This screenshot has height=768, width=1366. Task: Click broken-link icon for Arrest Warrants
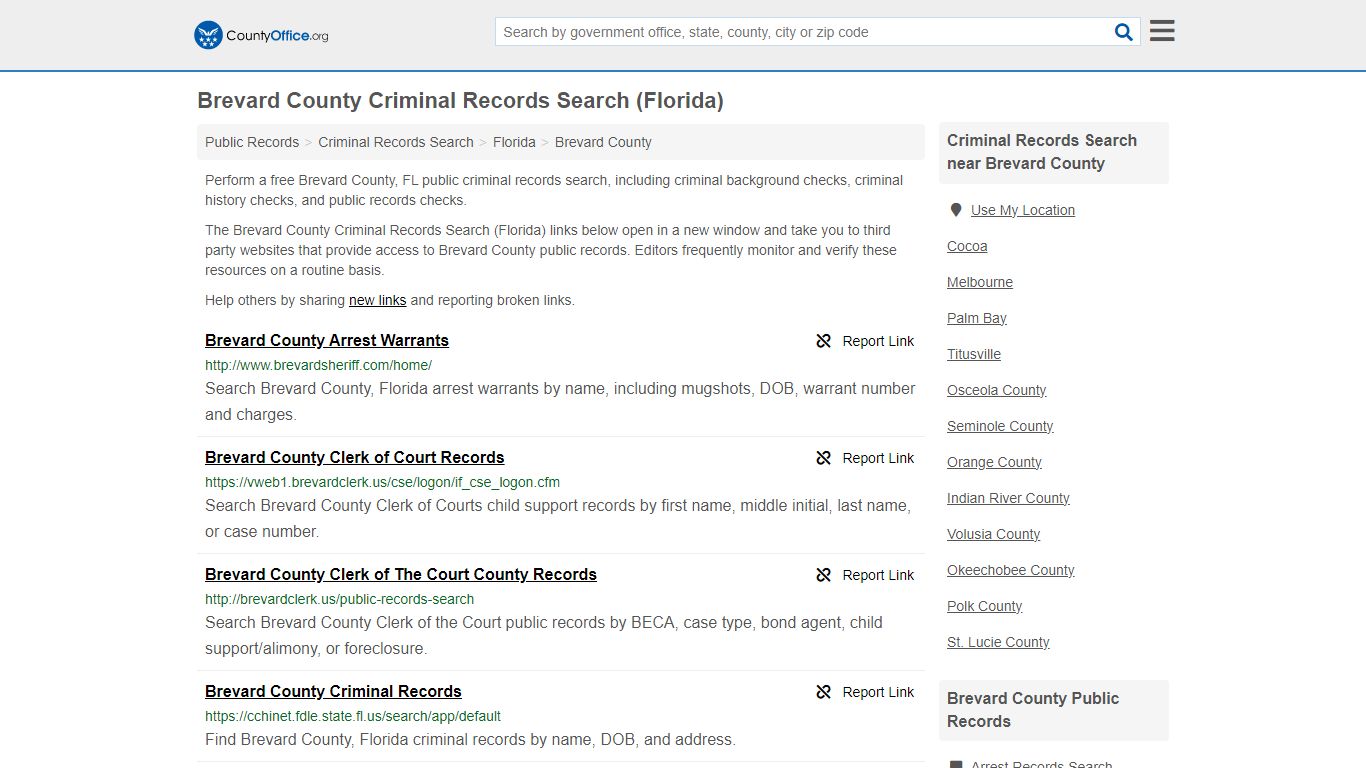pyautogui.click(x=824, y=341)
